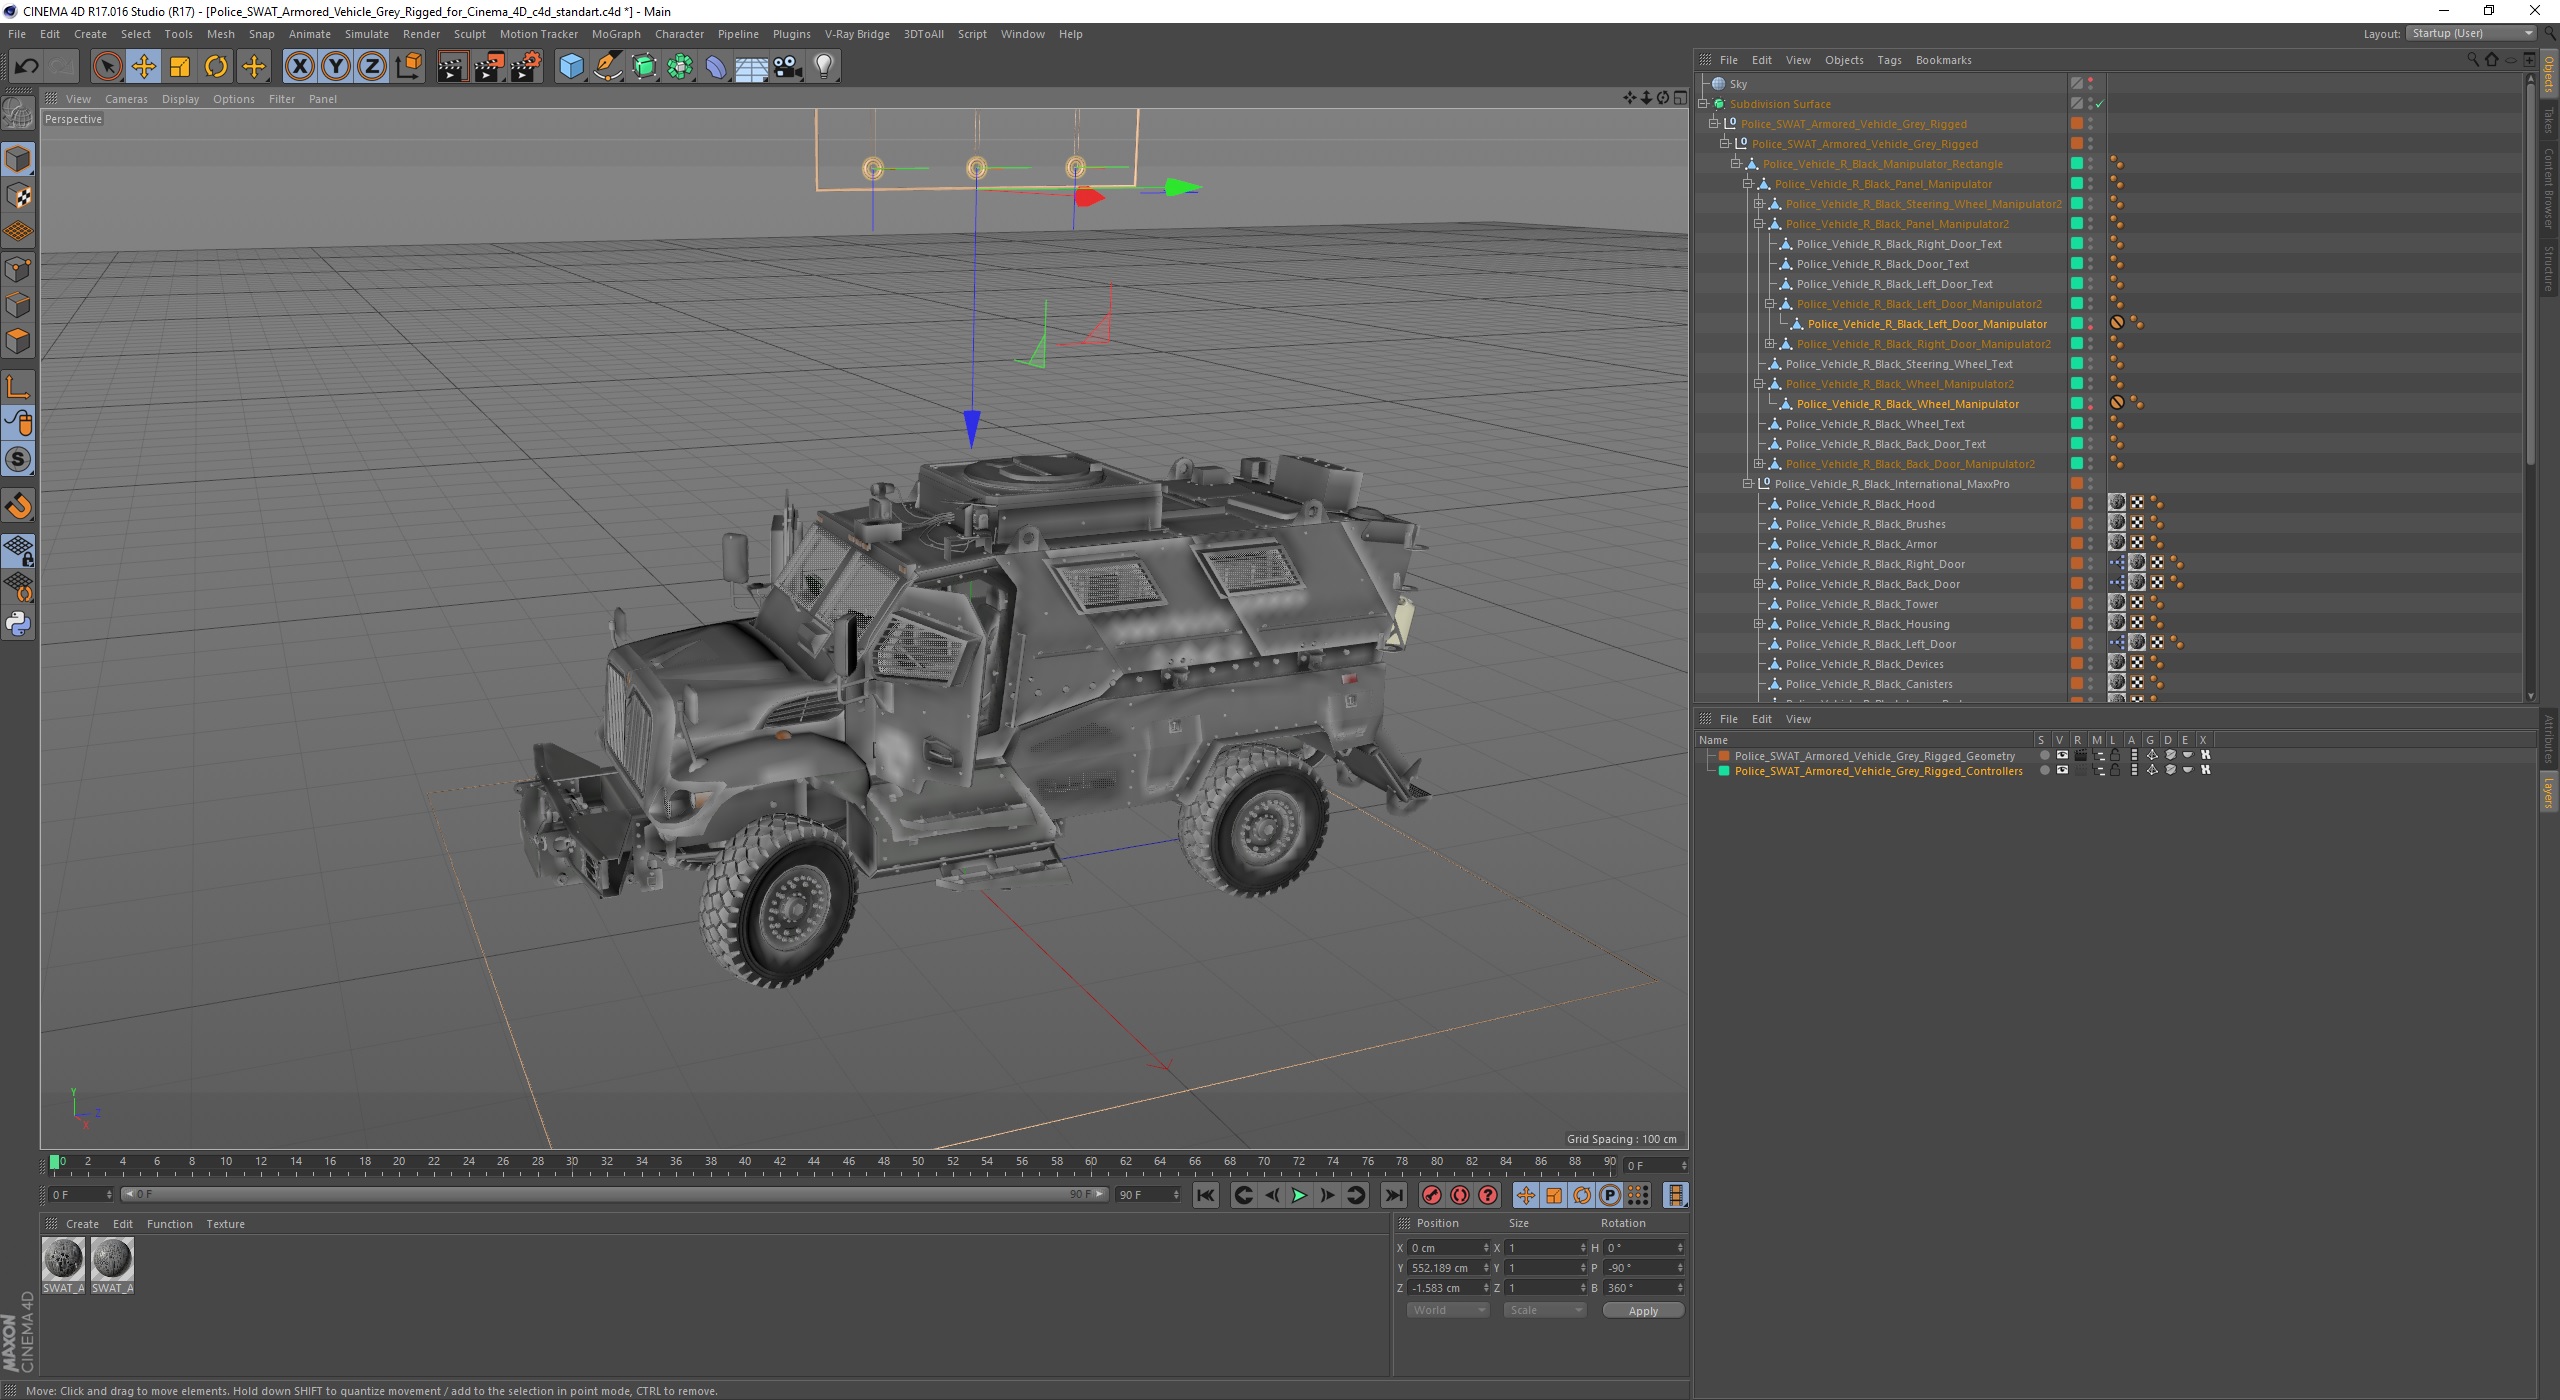Collapse Police_Vehicle_R_Black_Manipulator_Rectangle node

click(1736, 164)
